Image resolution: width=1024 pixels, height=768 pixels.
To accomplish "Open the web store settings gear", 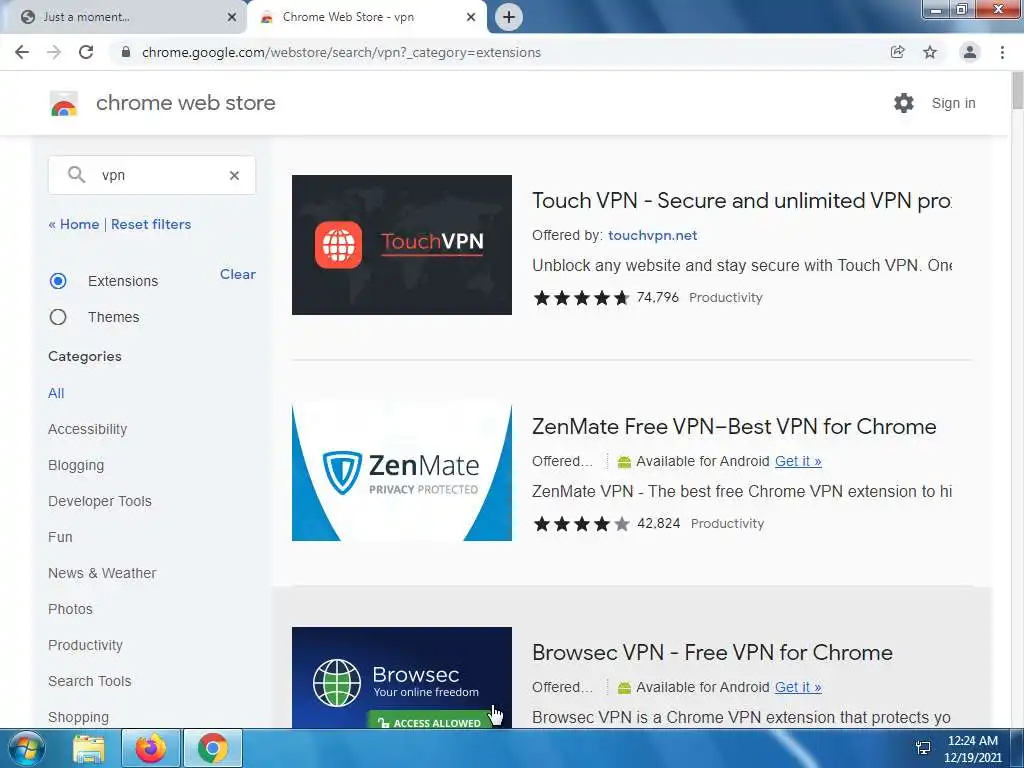I will [904, 103].
